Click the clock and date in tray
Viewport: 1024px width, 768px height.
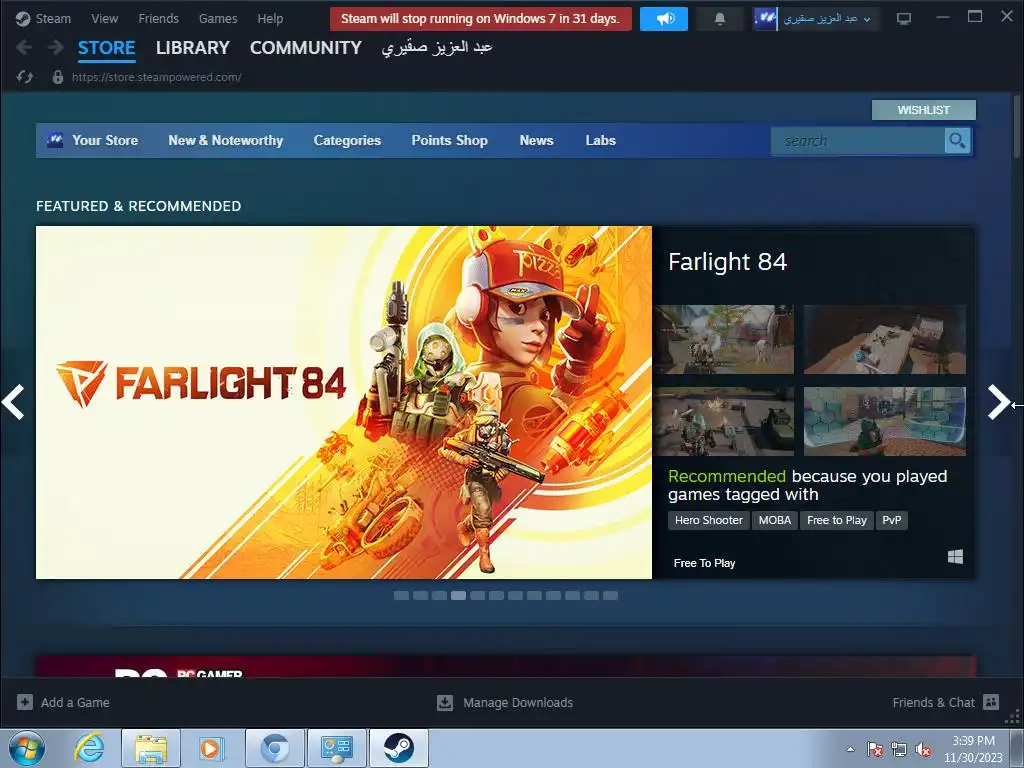[x=973, y=749]
